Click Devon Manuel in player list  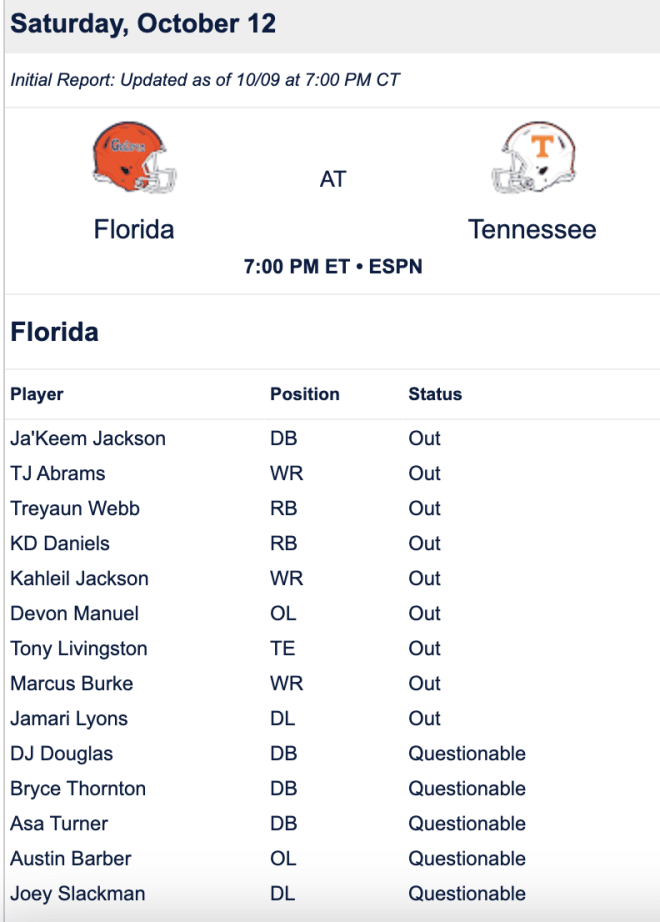[75, 613]
